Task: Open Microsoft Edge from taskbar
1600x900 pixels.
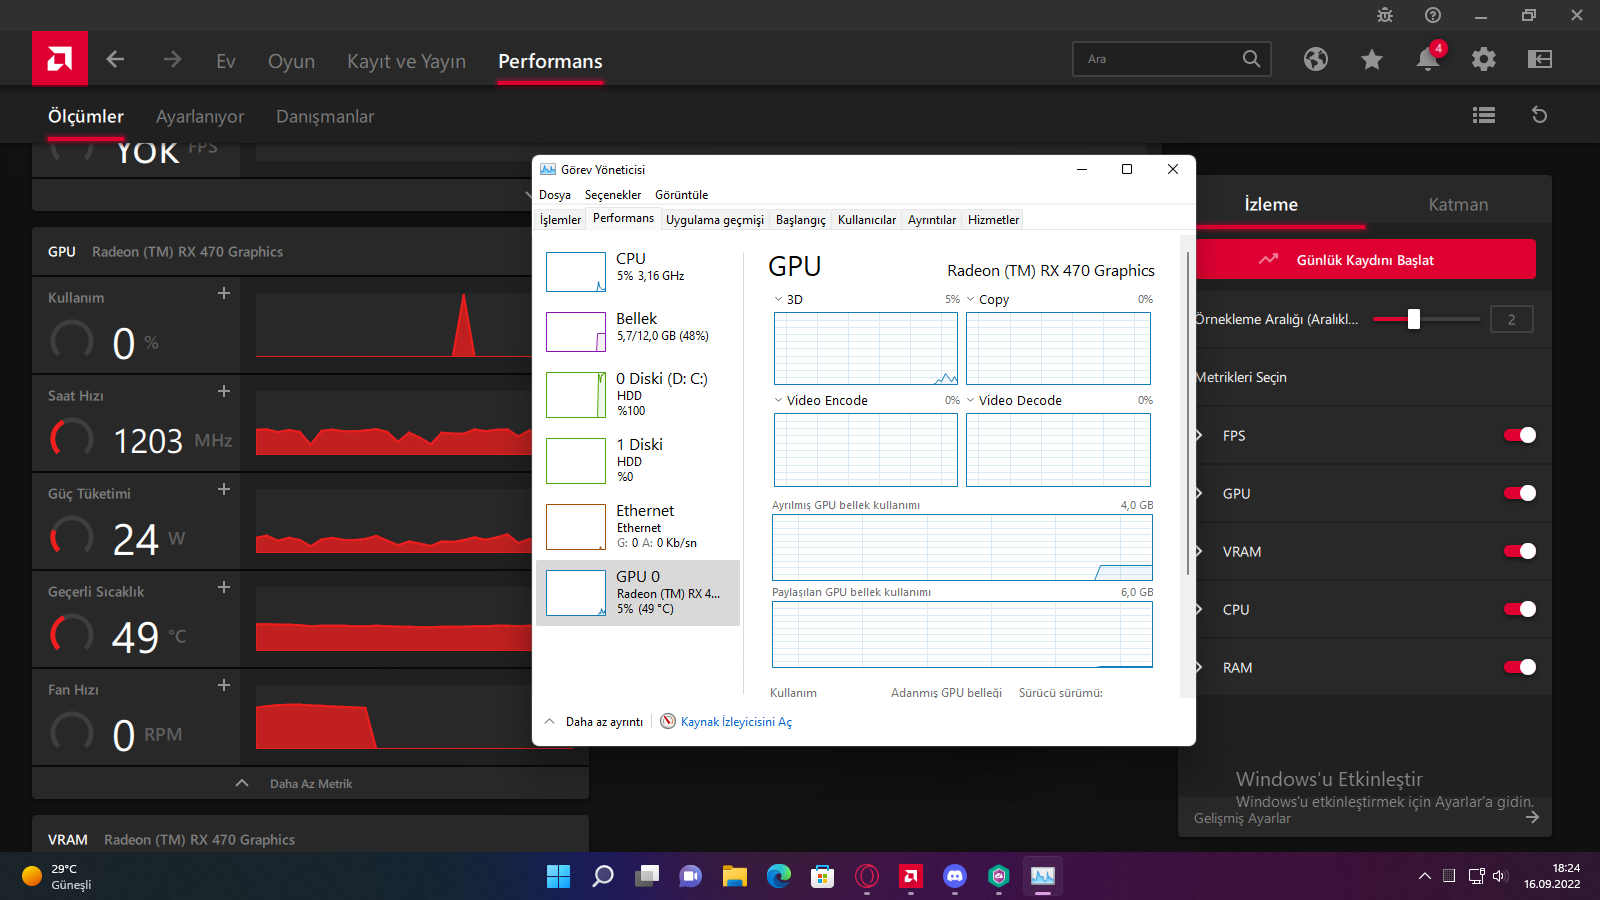Action: (x=779, y=876)
